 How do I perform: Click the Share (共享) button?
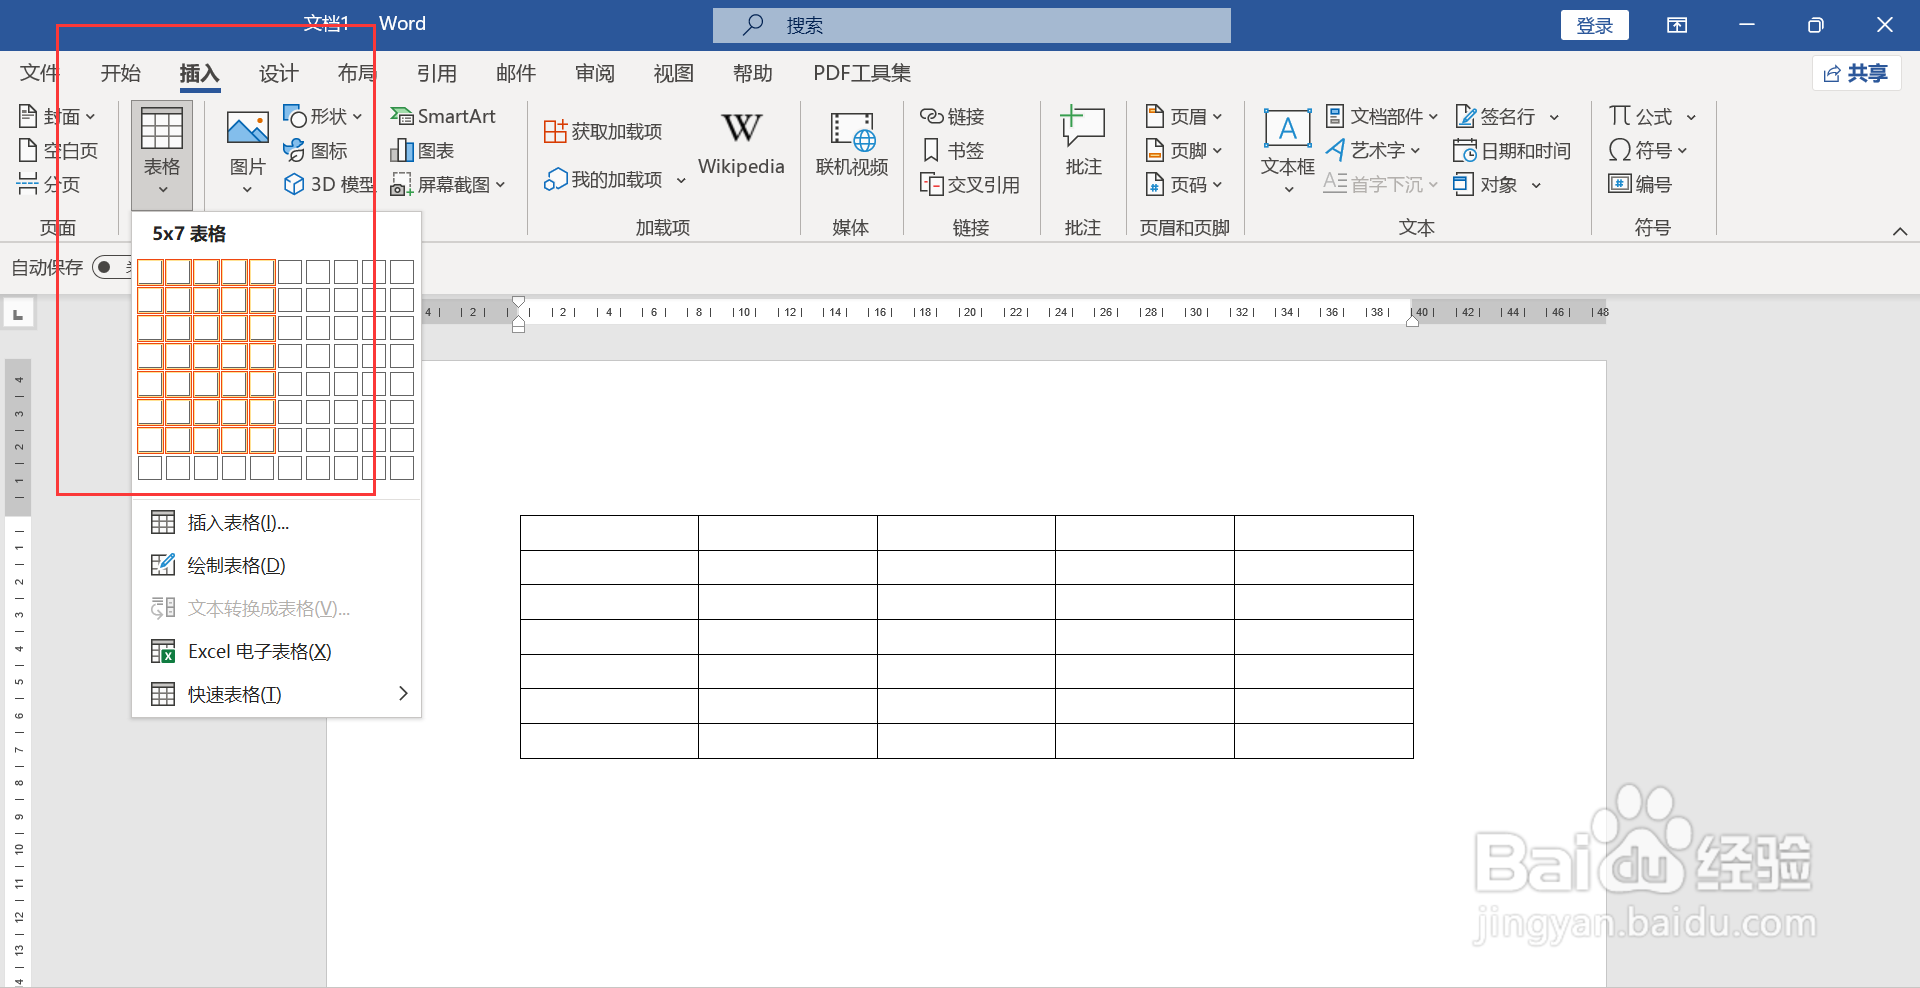[1856, 73]
